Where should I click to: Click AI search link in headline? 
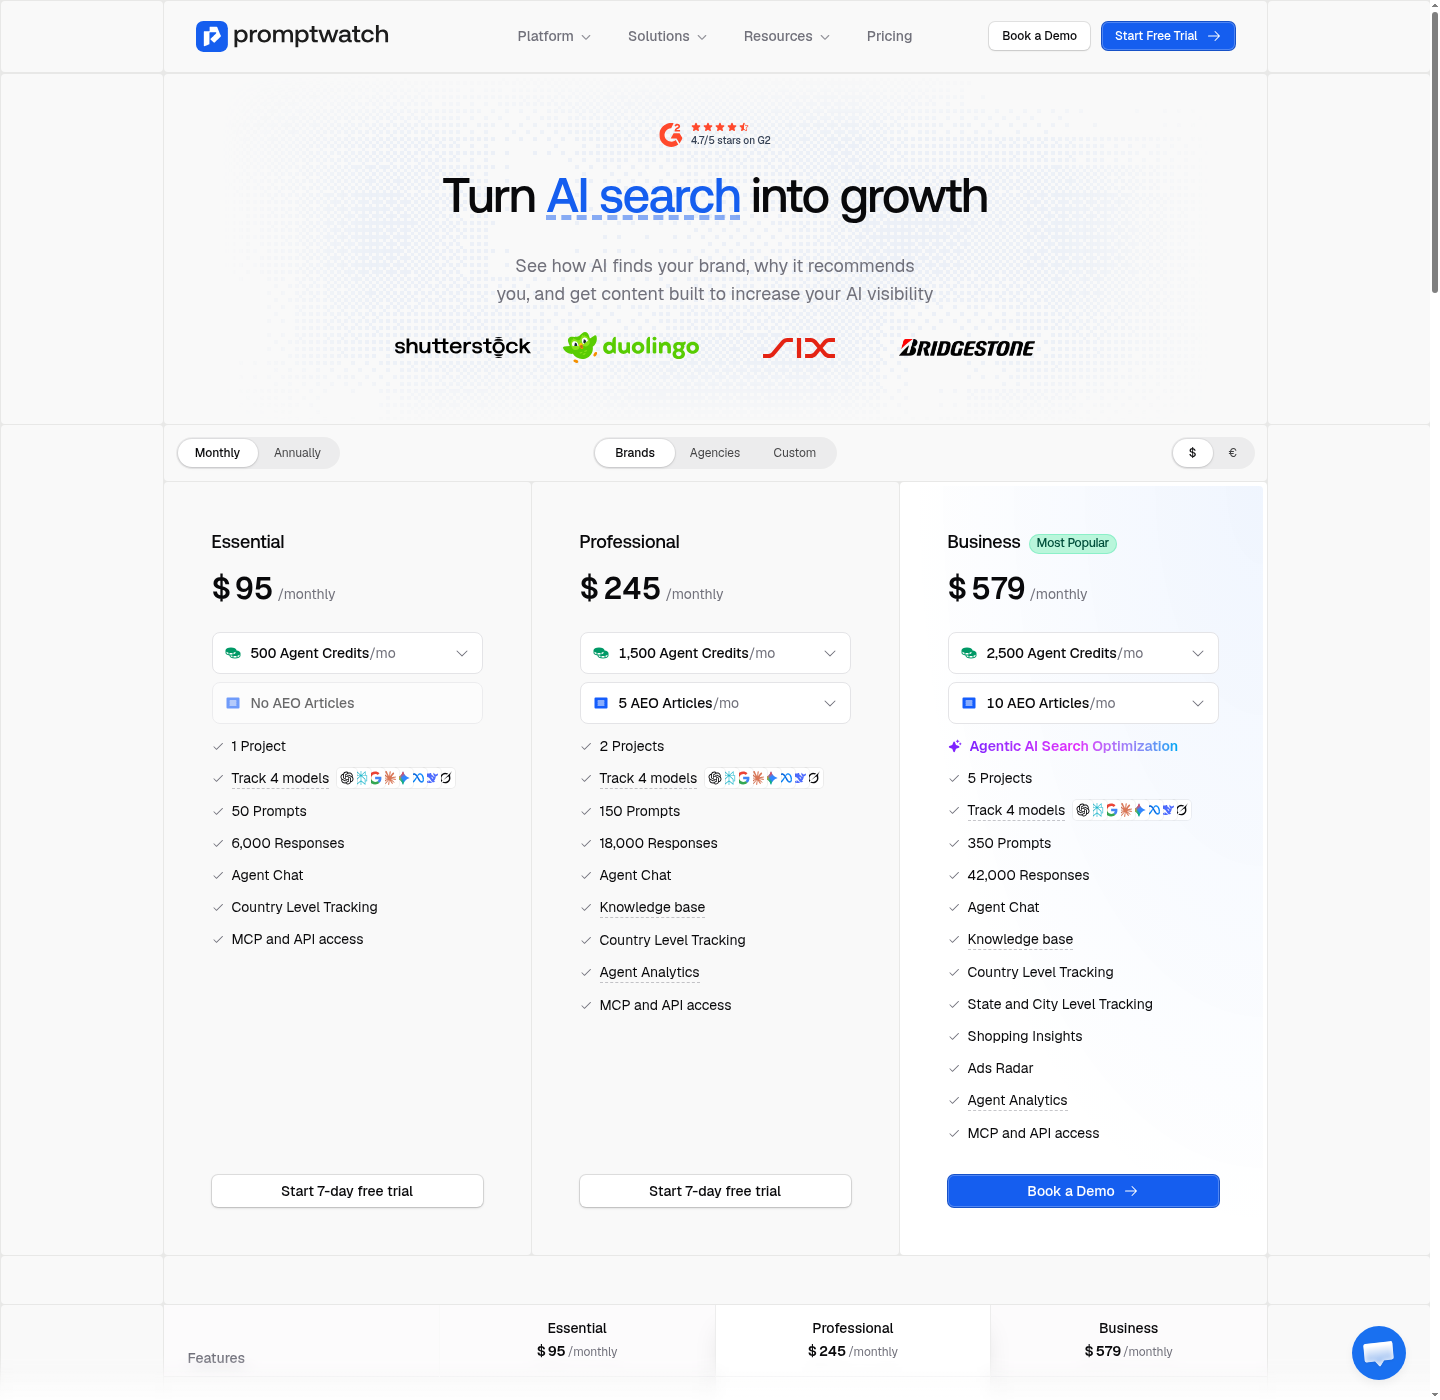pyautogui.click(x=643, y=196)
